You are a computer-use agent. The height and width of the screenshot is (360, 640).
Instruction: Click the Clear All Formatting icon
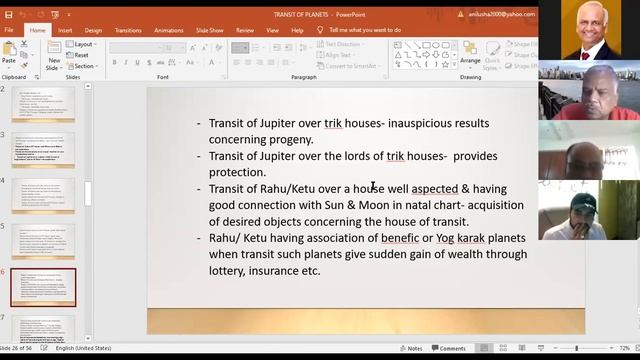pos(219,48)
